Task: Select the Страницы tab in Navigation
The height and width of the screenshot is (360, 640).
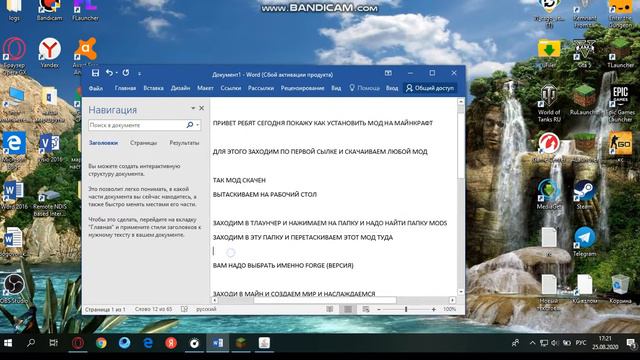Action: click(x=143, y=143)
